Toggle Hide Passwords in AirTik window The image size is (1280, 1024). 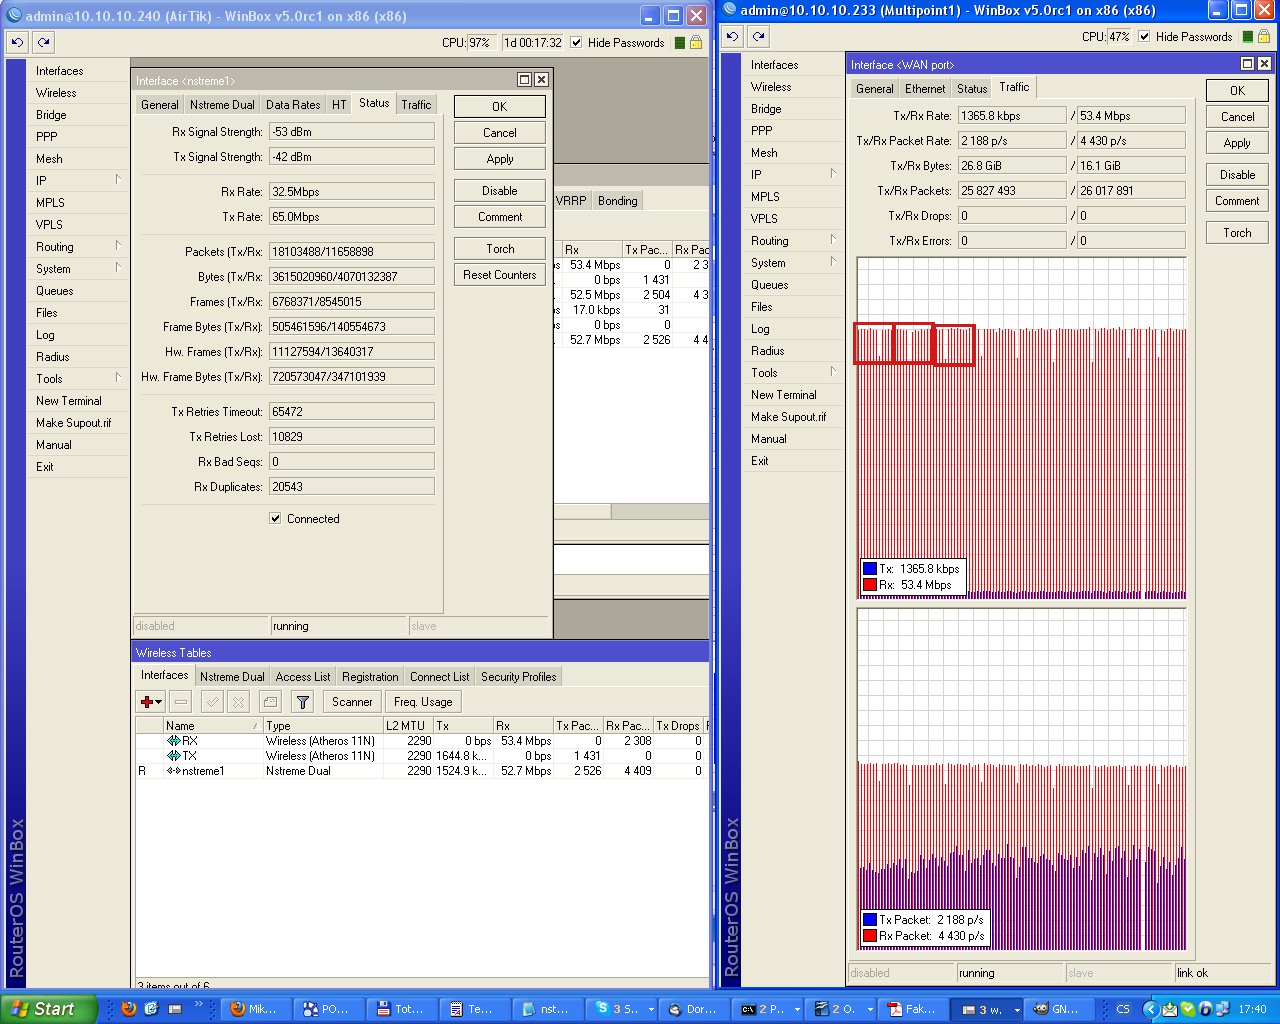[576, 42]
